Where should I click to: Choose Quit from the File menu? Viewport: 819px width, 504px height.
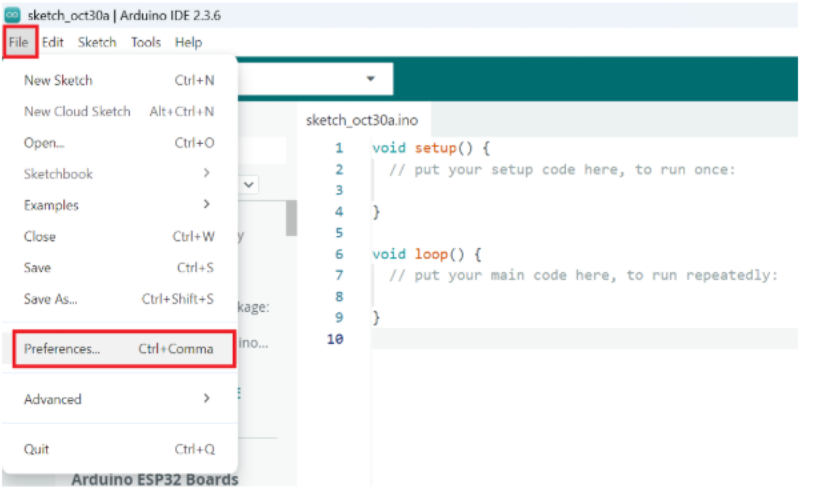(x=119, y=449)
